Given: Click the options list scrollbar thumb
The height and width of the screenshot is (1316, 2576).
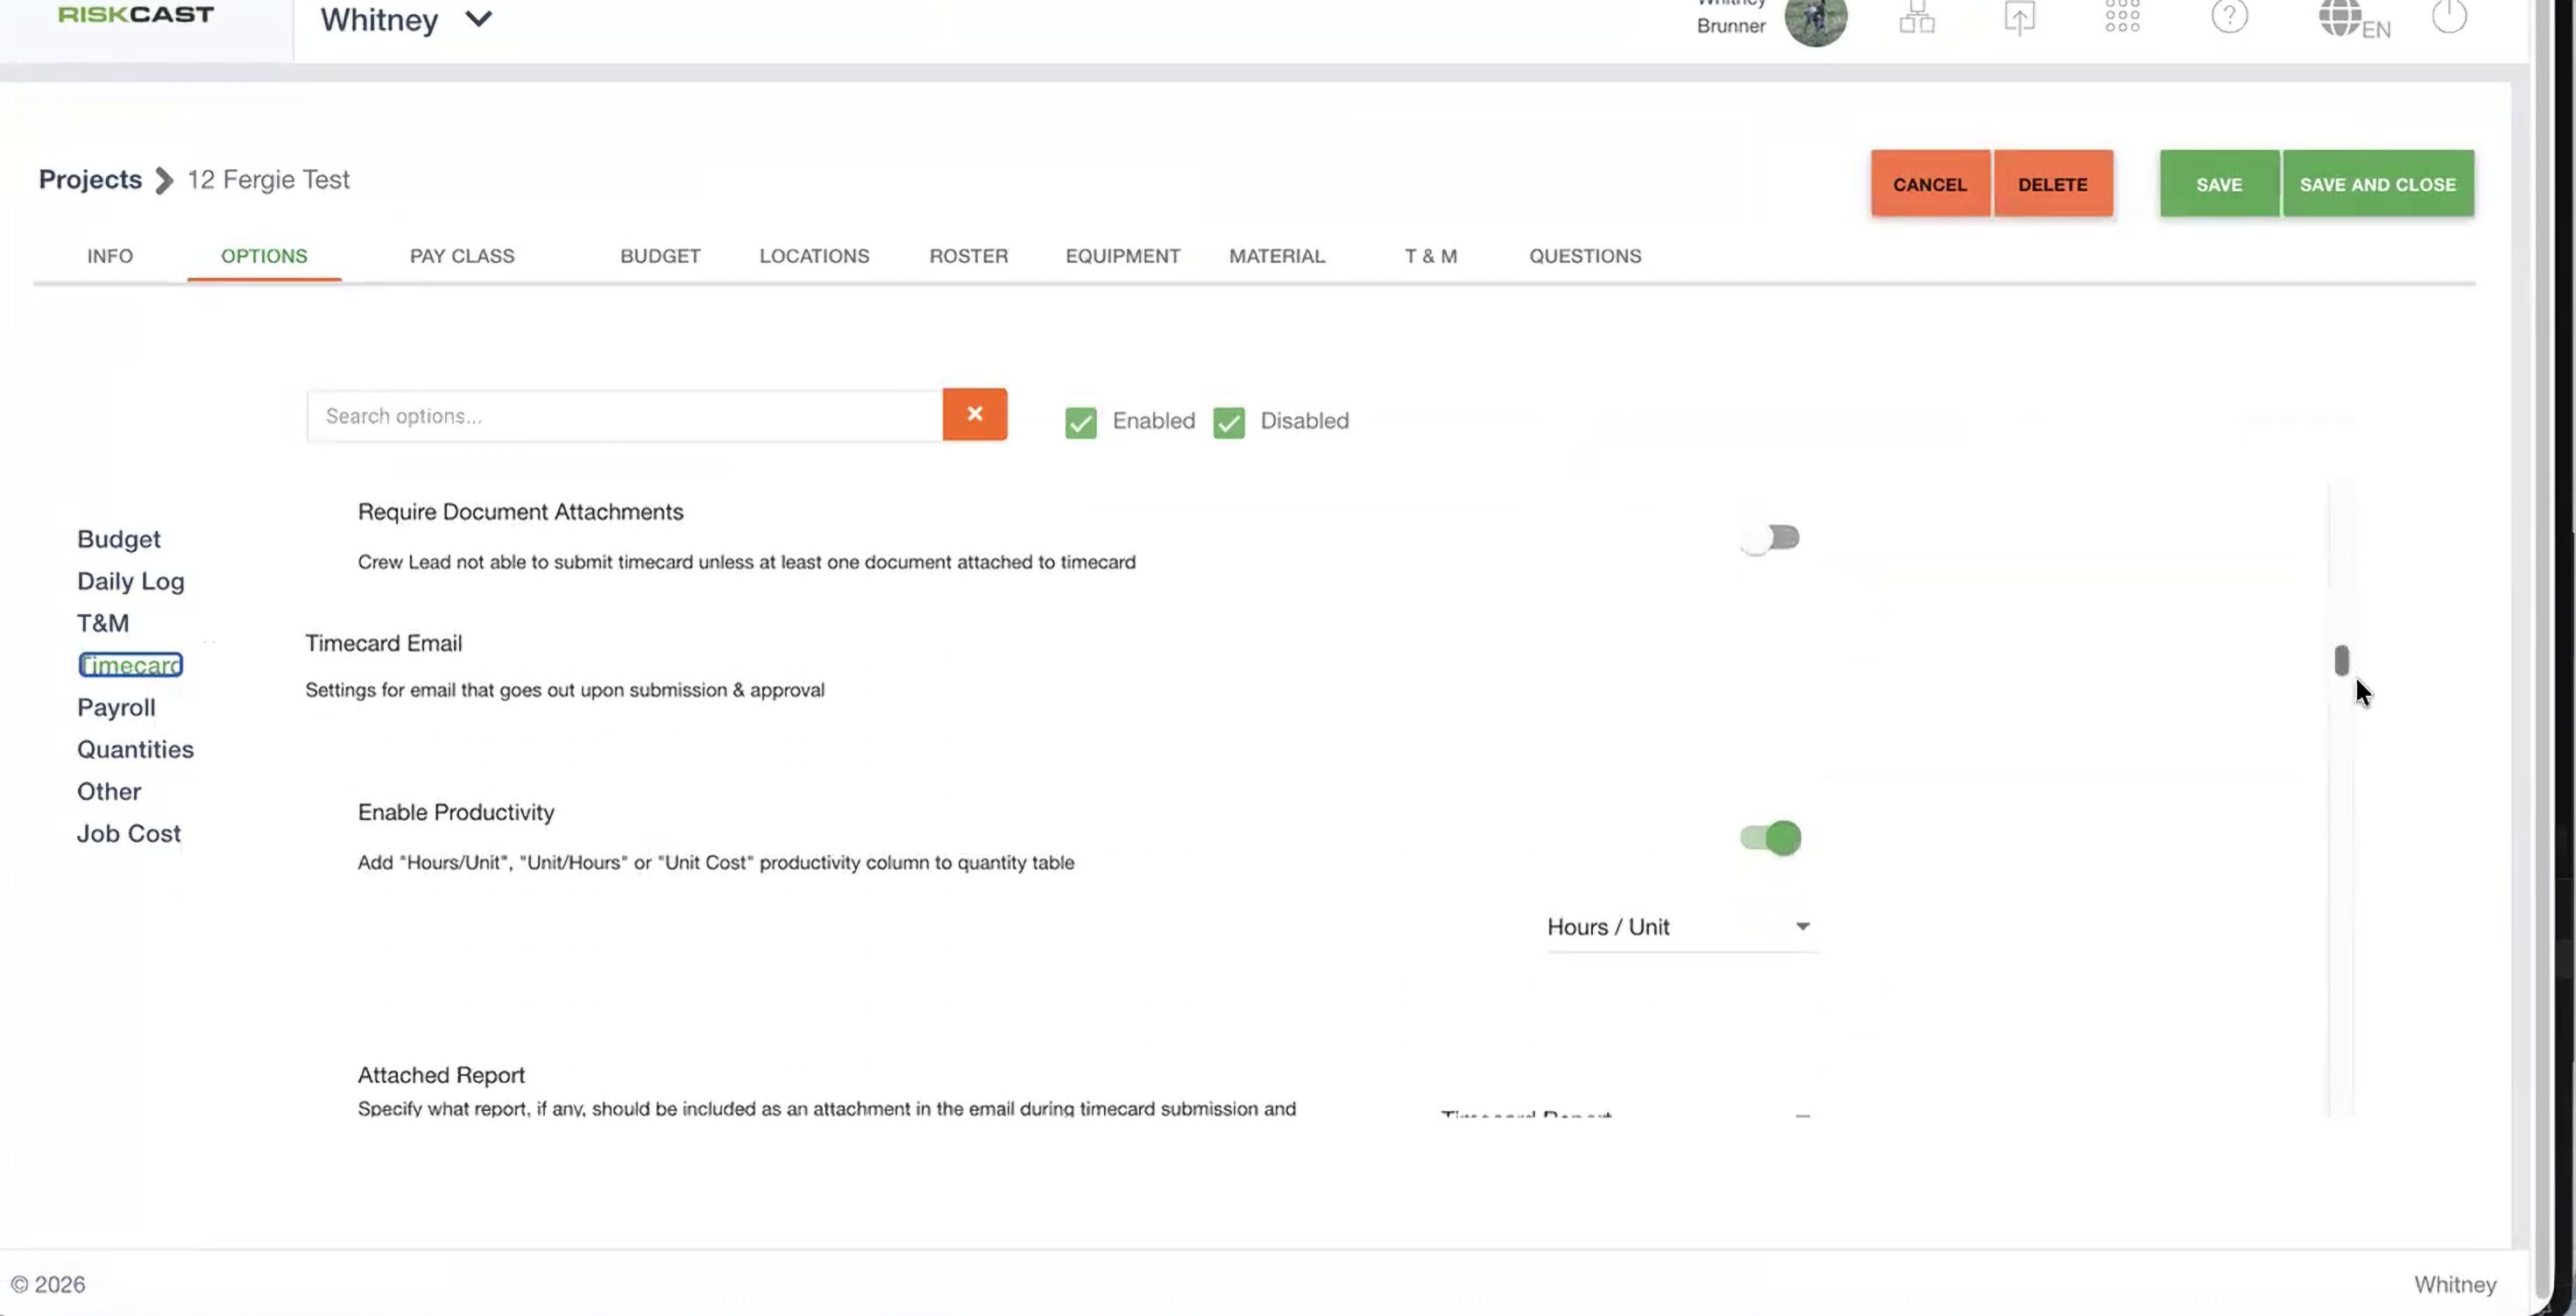Looking at the screenshot, I should point(2341,660).
